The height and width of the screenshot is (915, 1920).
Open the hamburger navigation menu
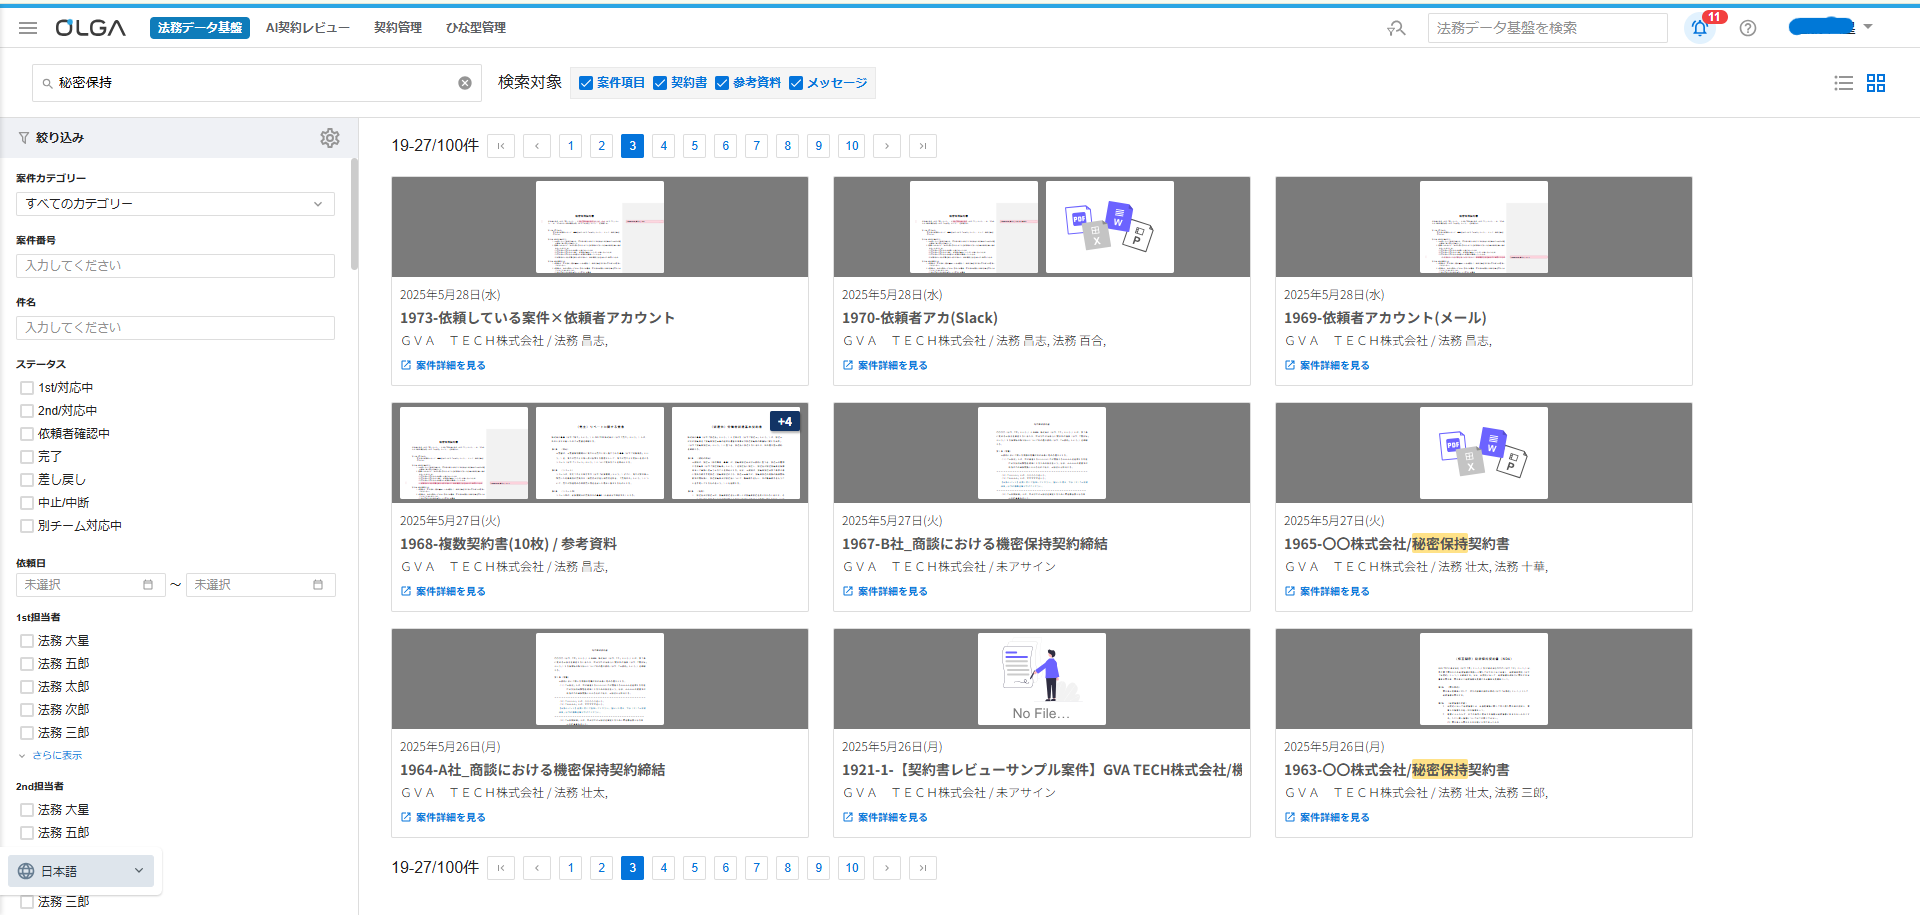pyautogui.click(x=28, y=28)
